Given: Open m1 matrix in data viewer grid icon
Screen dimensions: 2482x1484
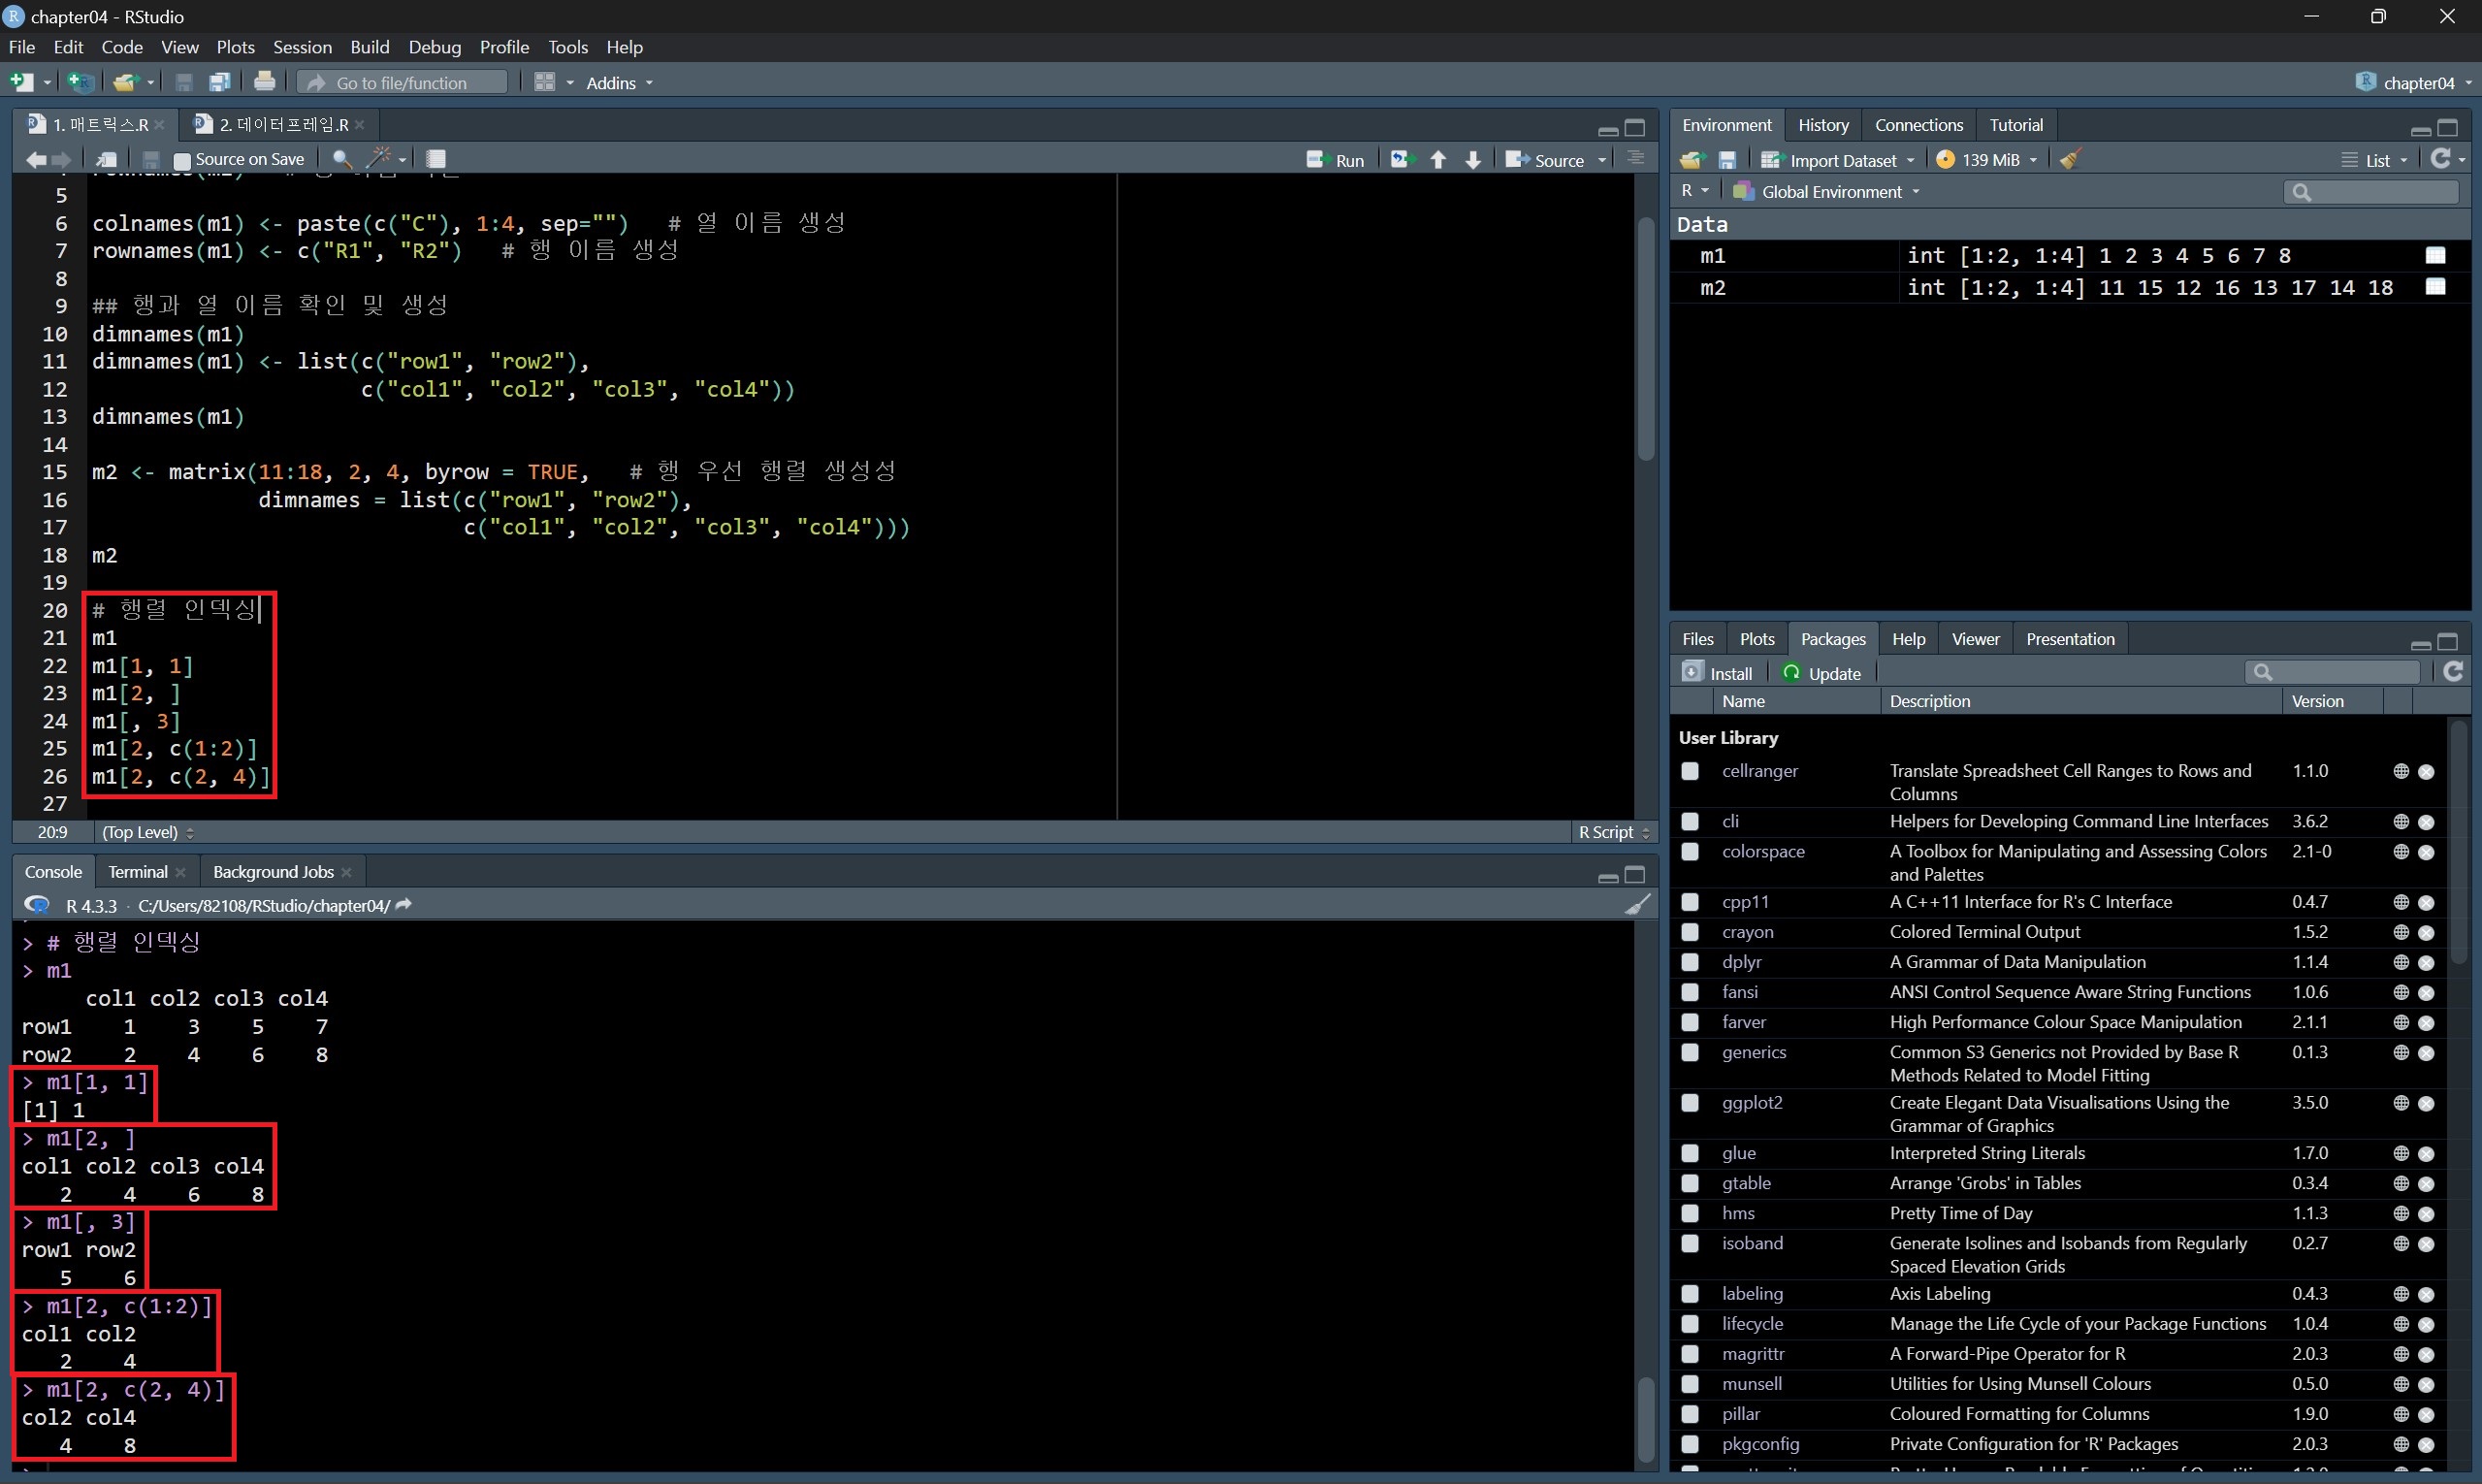Looking at the screenshot, I should pos(2435,256).
